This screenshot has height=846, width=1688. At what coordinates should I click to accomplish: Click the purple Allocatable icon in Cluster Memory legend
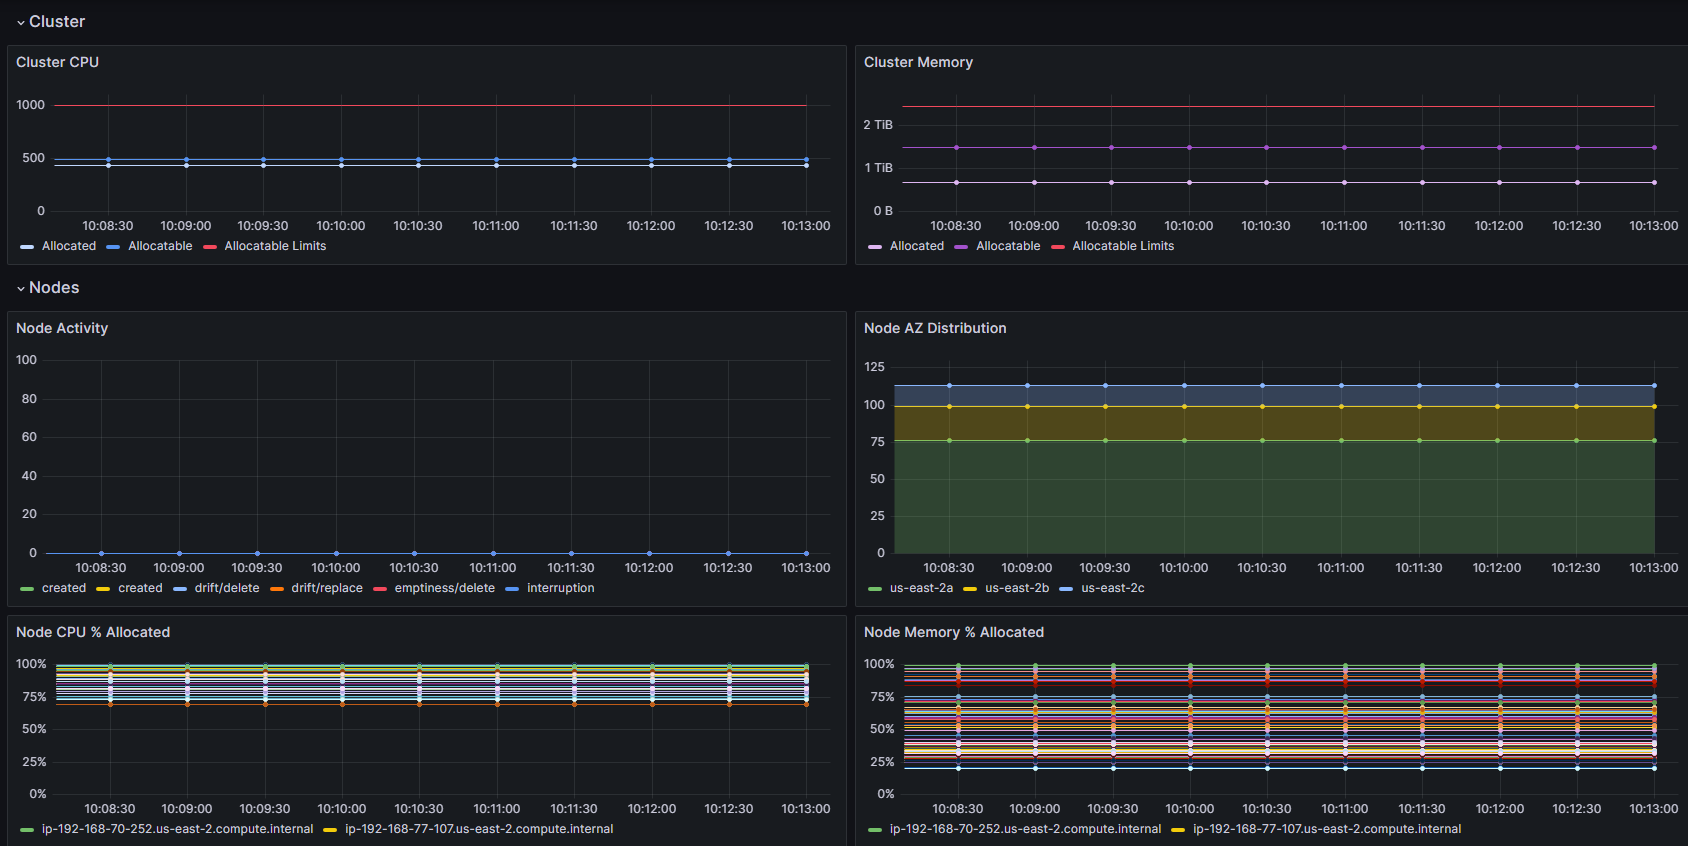[961, 247]
